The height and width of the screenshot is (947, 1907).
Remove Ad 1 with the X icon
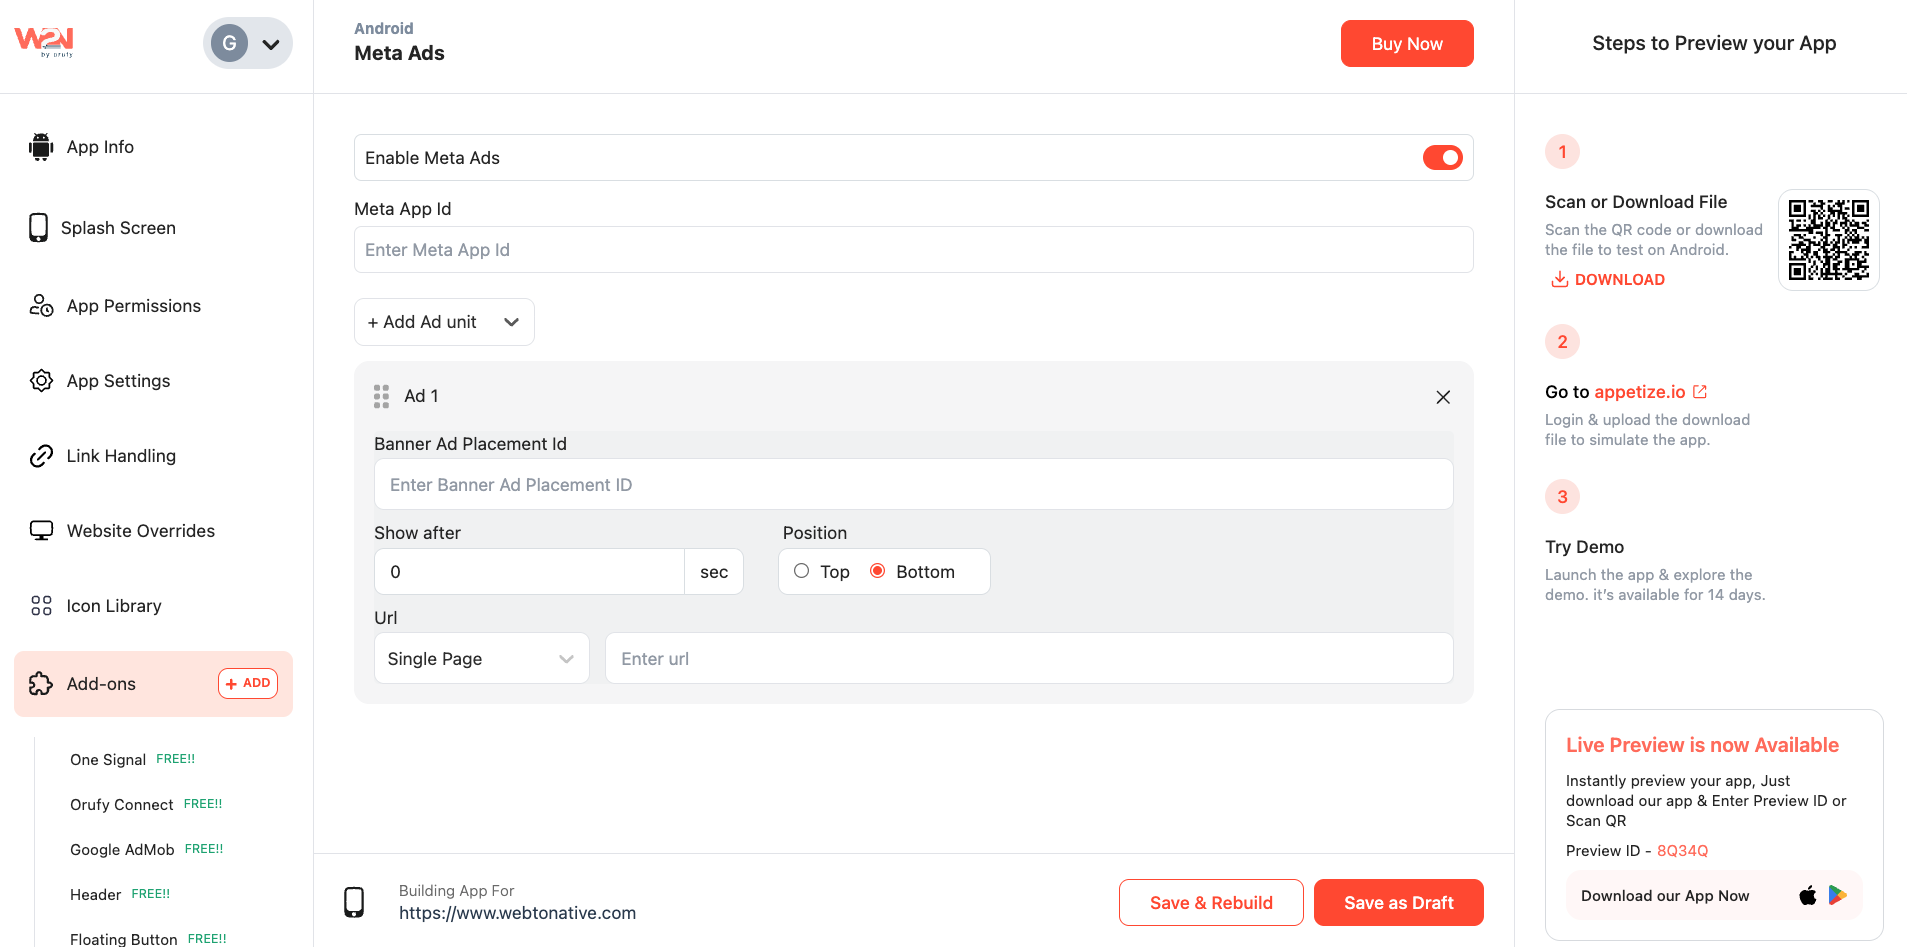(1442, 397)
